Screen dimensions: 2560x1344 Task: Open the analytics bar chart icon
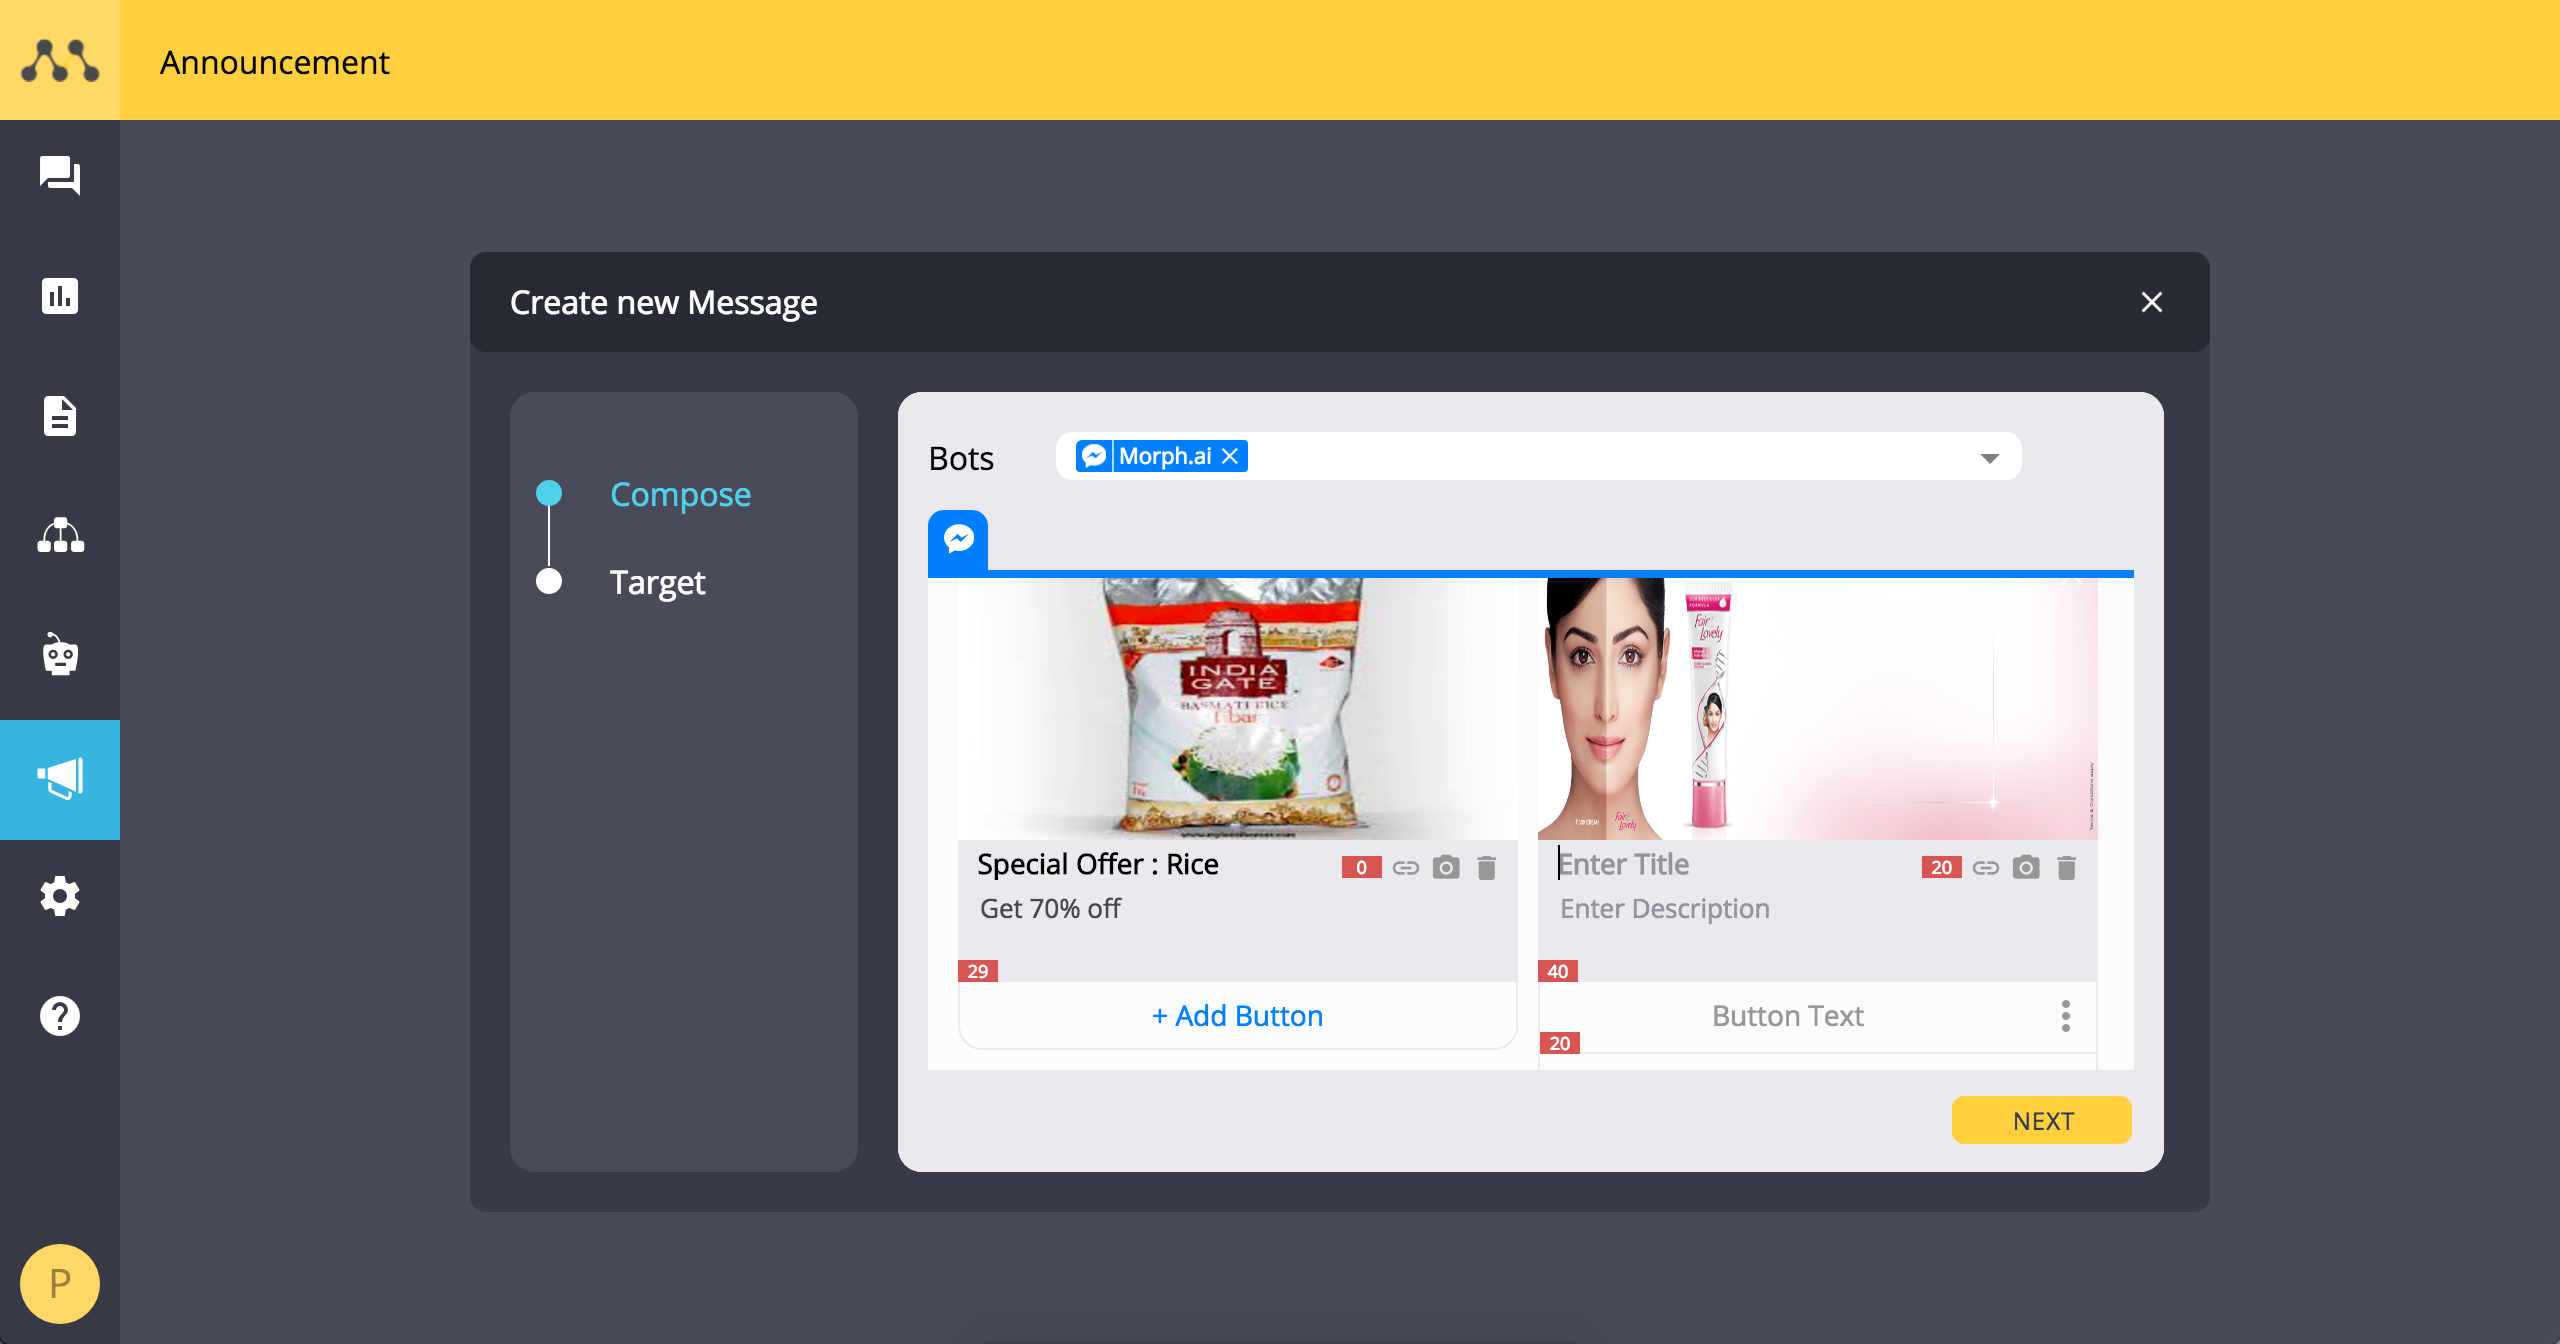(60, 296)
